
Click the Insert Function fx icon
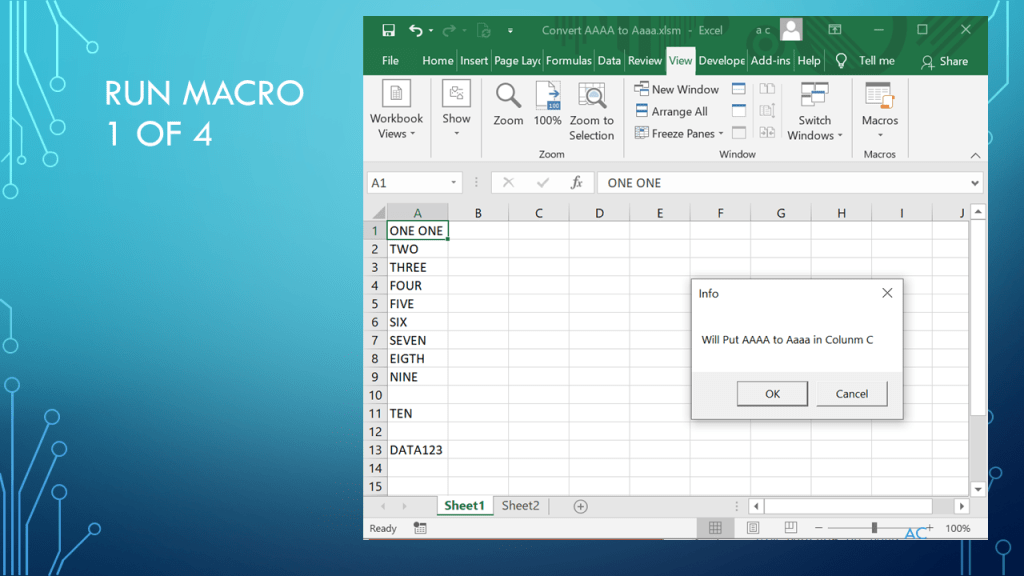pos(576,183)
